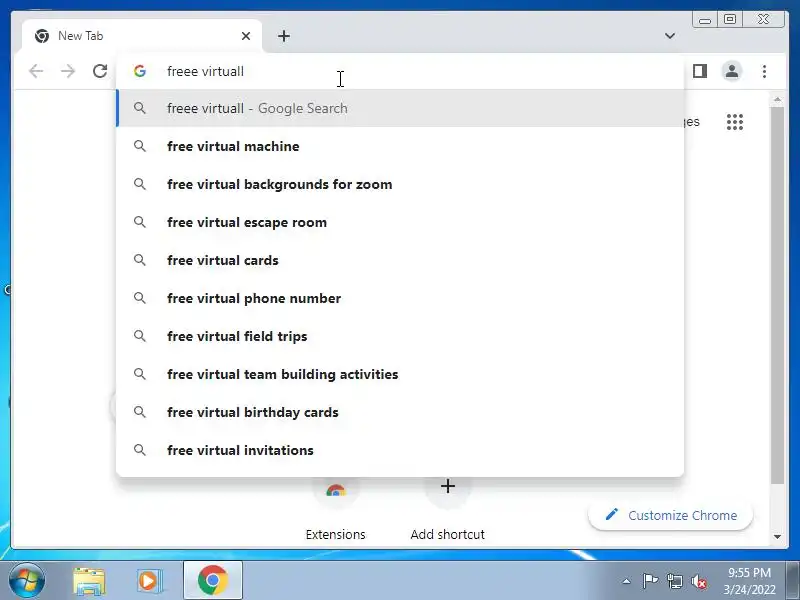Viewport: 800px width, 600px height.
Task: Click the muted volume tray icon
Action: [698, 581]
